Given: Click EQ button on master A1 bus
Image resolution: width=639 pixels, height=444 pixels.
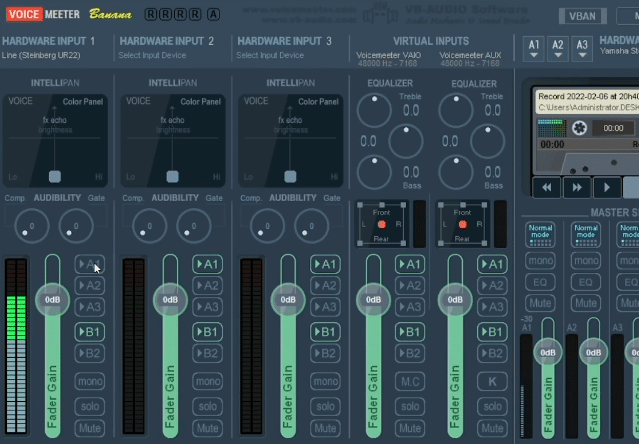Looking at the screenshot, I should click(540, 282).
